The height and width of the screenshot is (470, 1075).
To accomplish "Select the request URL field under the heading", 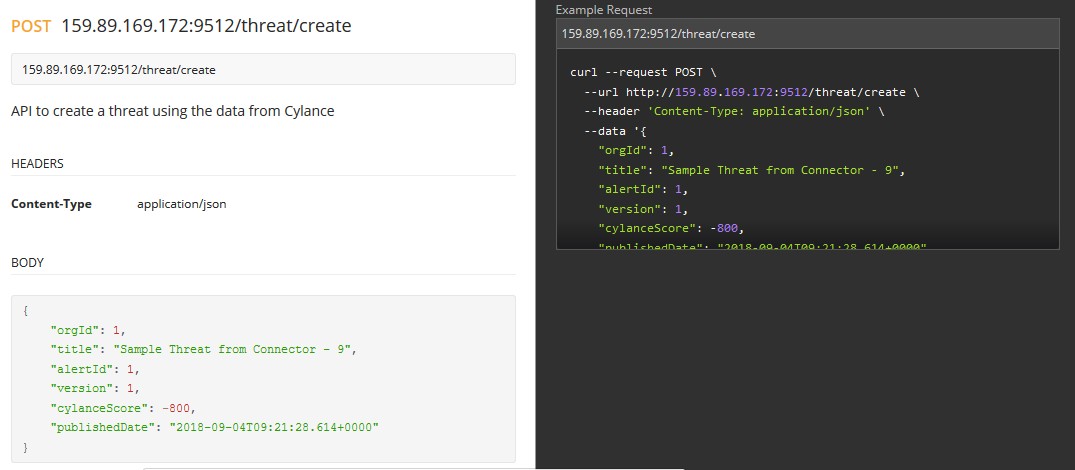I will pyautogui.click(x=263, y=69).
